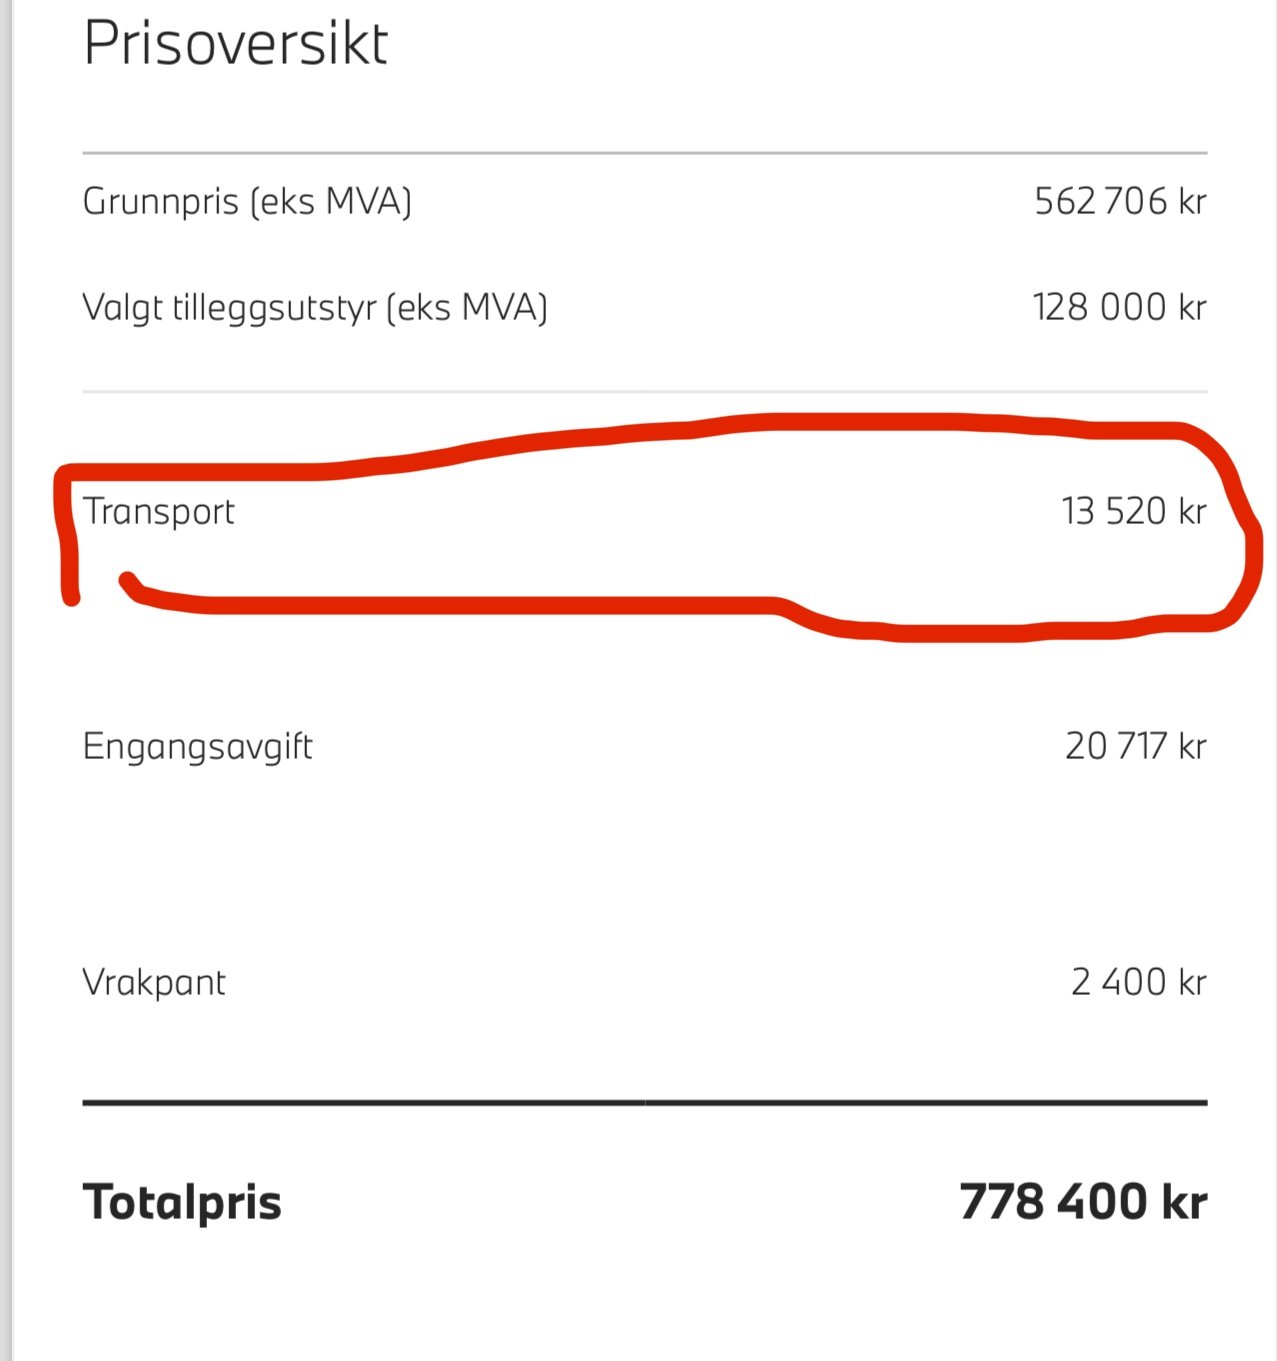Select the Grunnpris (eks MVA) label

[247, 201]
